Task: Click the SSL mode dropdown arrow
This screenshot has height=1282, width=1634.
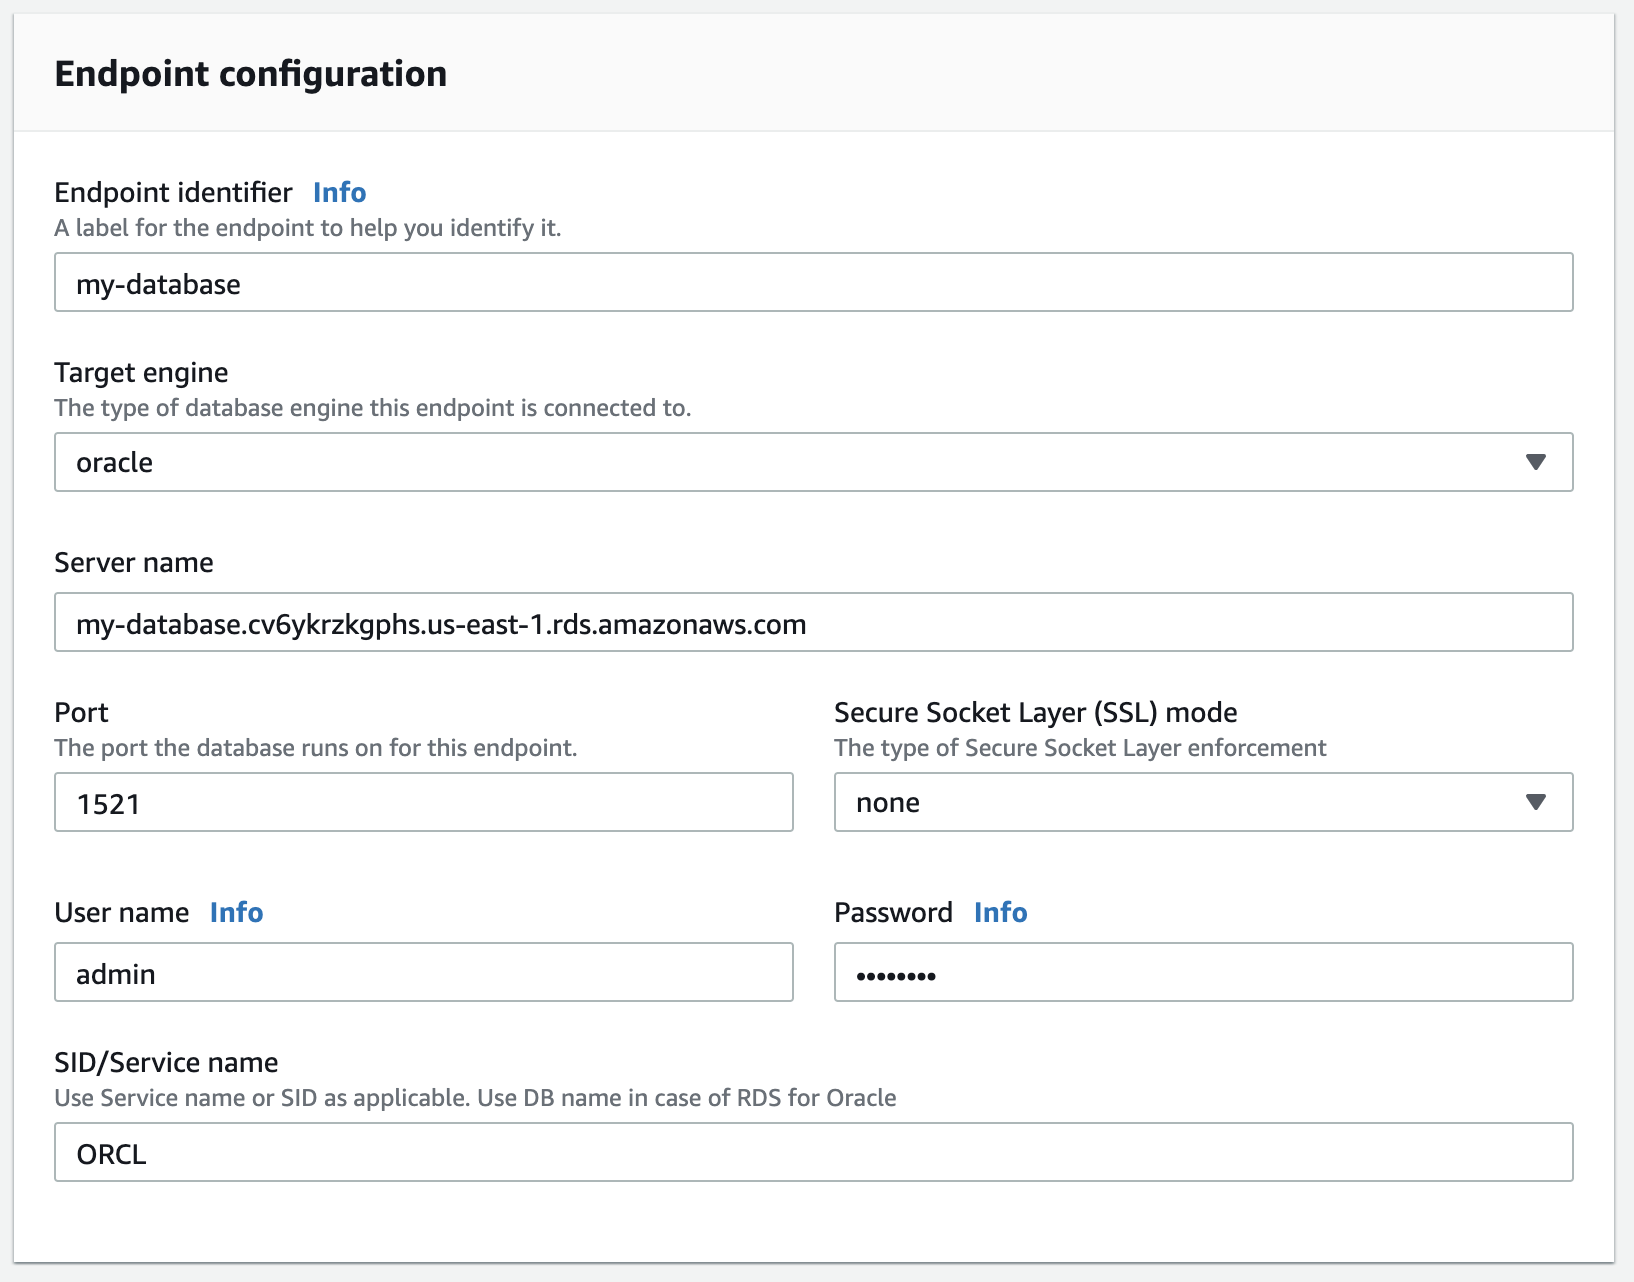Action: (x=1536, y=801)
